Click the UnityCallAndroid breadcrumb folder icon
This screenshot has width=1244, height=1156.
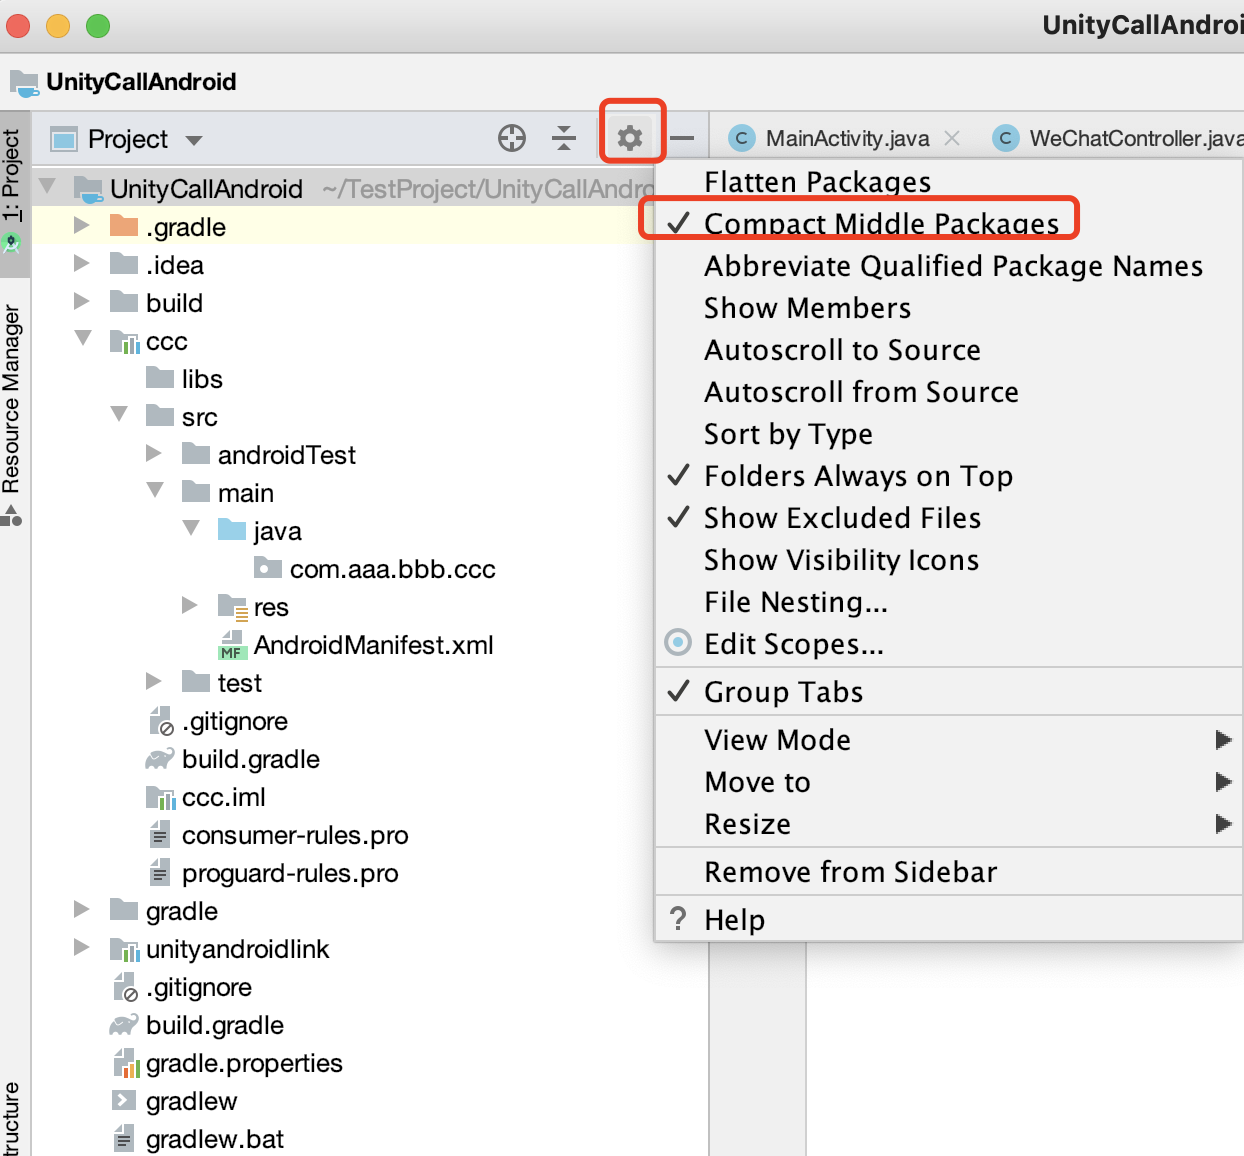point(24,82)
